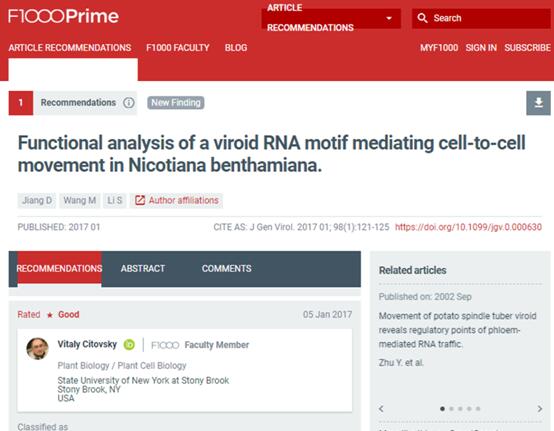Click the Subscribe link

tap(527, 48)
